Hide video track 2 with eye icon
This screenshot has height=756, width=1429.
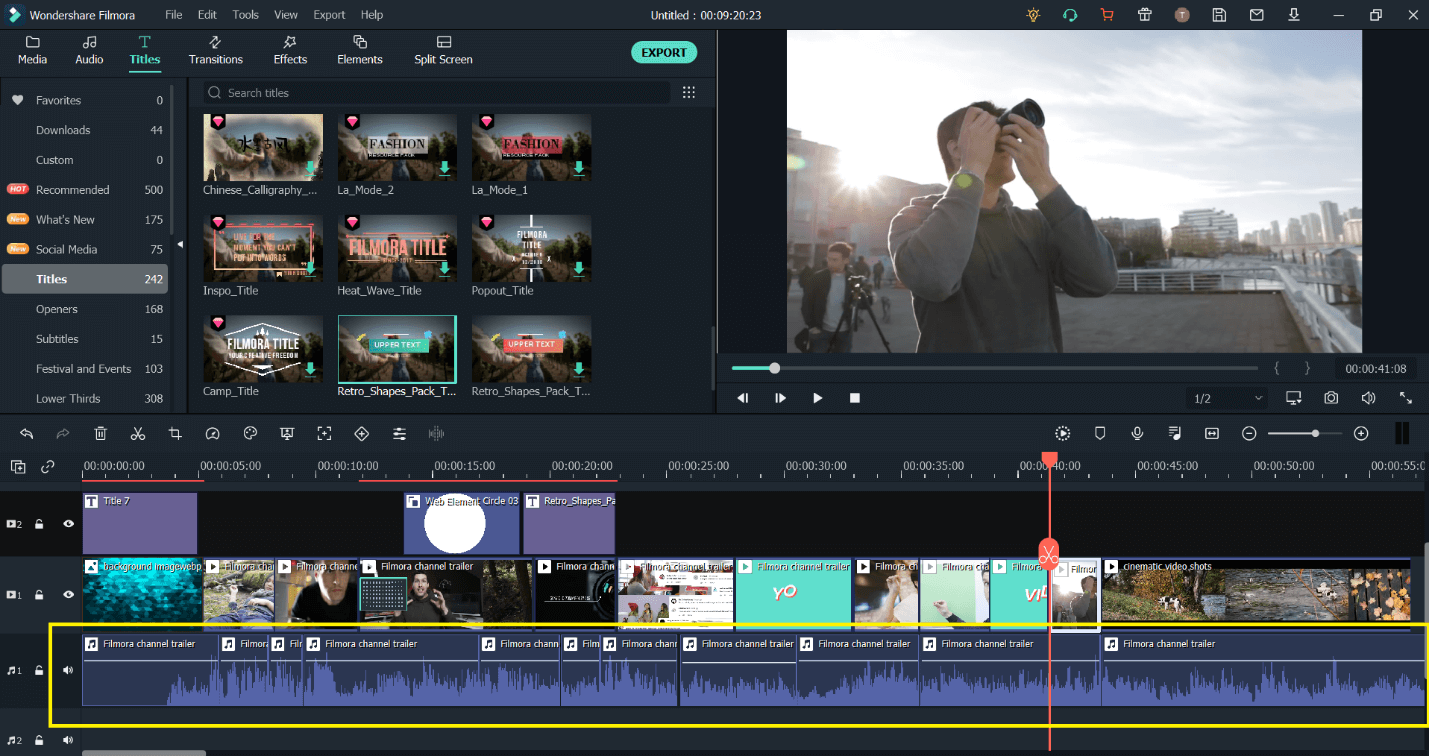[x=68, y=523]
